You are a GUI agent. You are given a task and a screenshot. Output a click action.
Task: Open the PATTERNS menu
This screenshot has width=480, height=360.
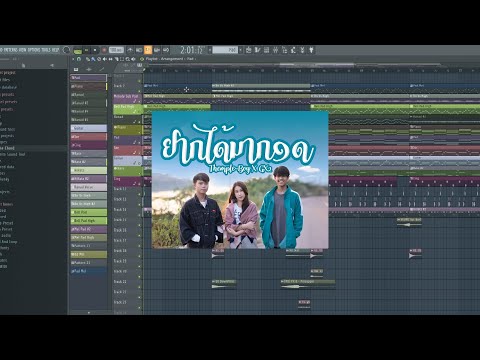[x=10, y=50]
